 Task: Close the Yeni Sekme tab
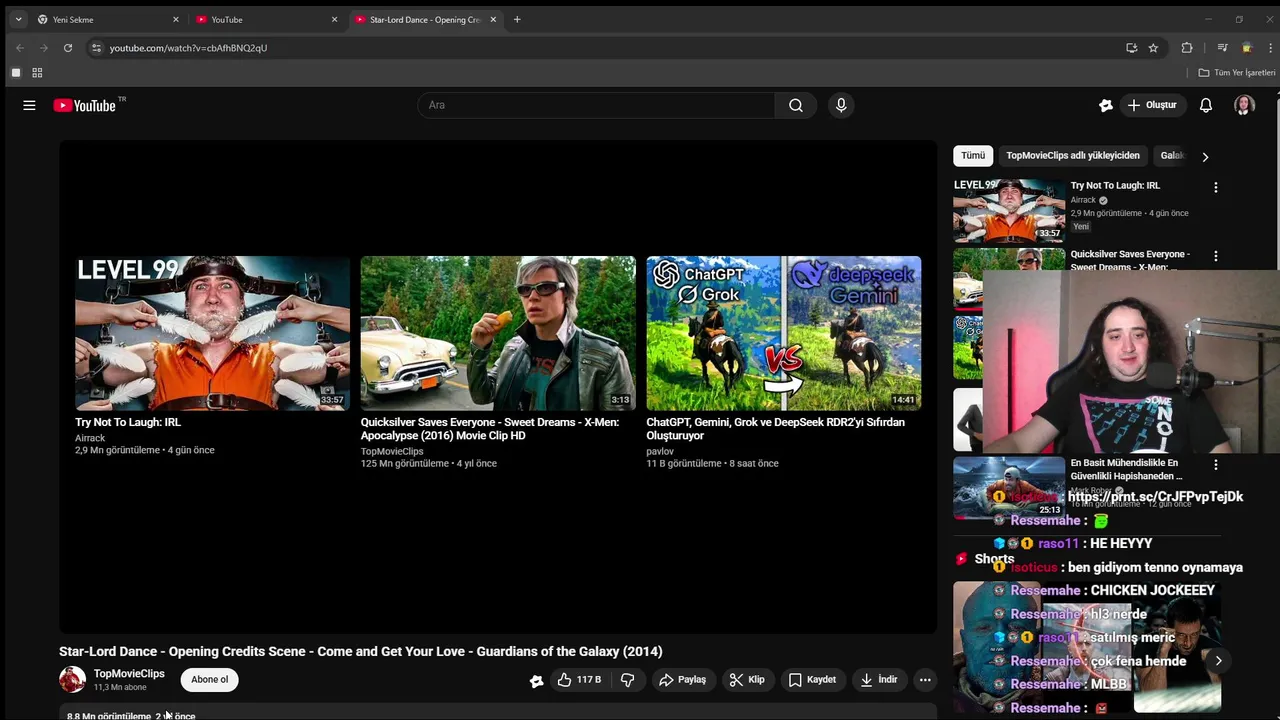[x=176, y=19]
